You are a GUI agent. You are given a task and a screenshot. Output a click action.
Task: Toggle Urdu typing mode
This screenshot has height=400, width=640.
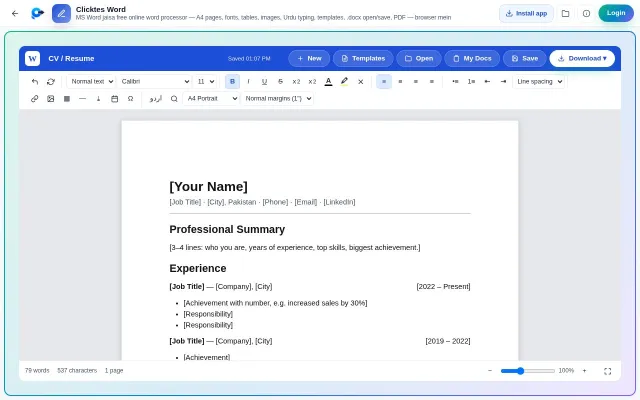(x=156, y=99)
